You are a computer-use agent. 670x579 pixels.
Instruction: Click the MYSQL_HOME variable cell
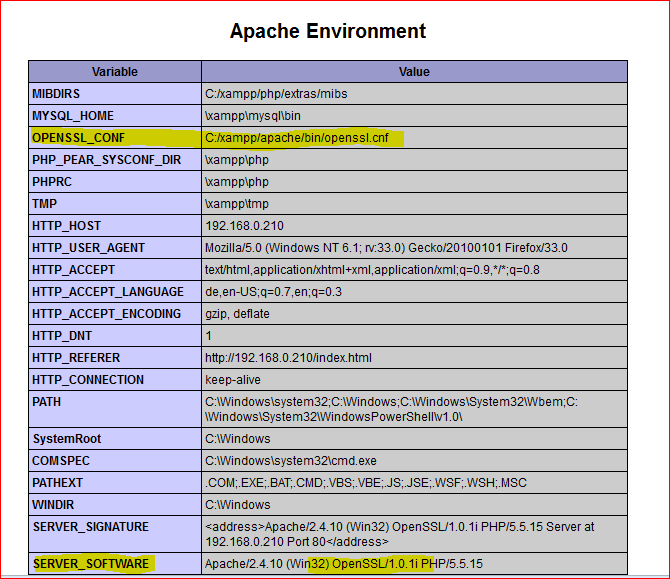pos(115,116)
